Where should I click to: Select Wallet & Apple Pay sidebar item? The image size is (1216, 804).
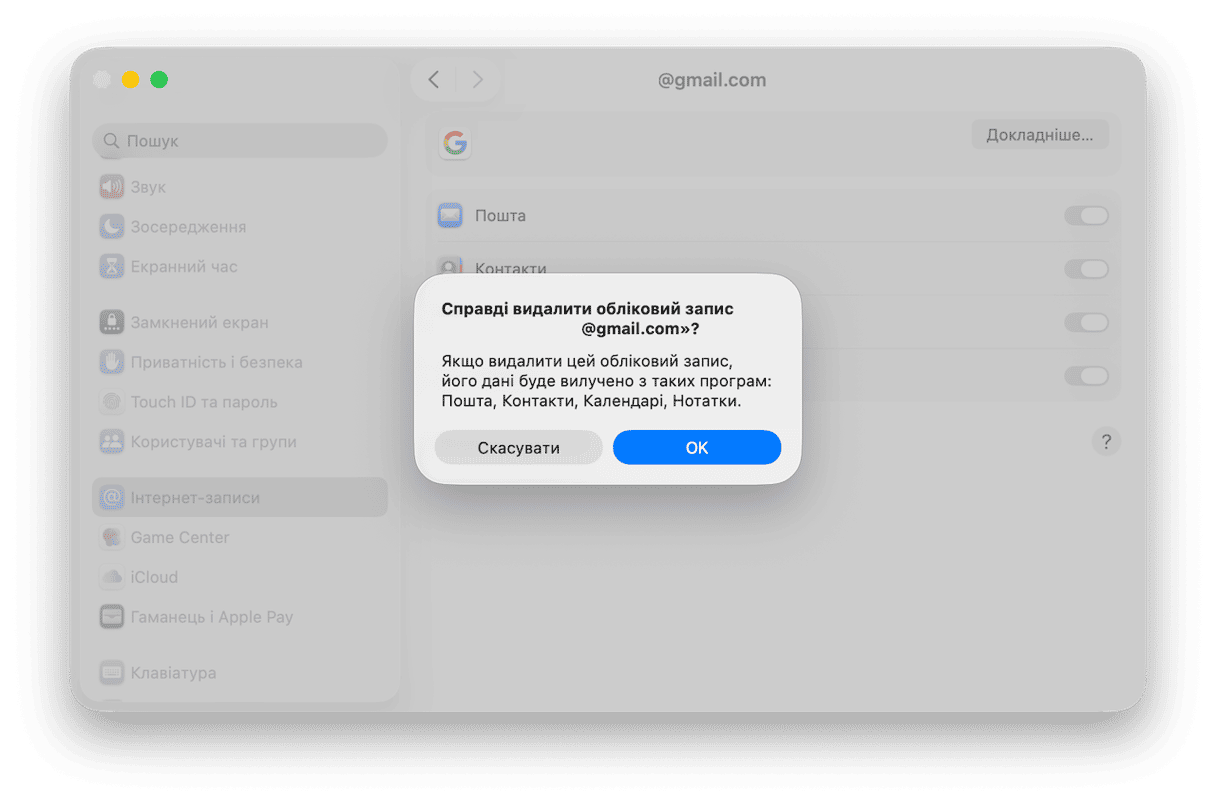point(240,617)
